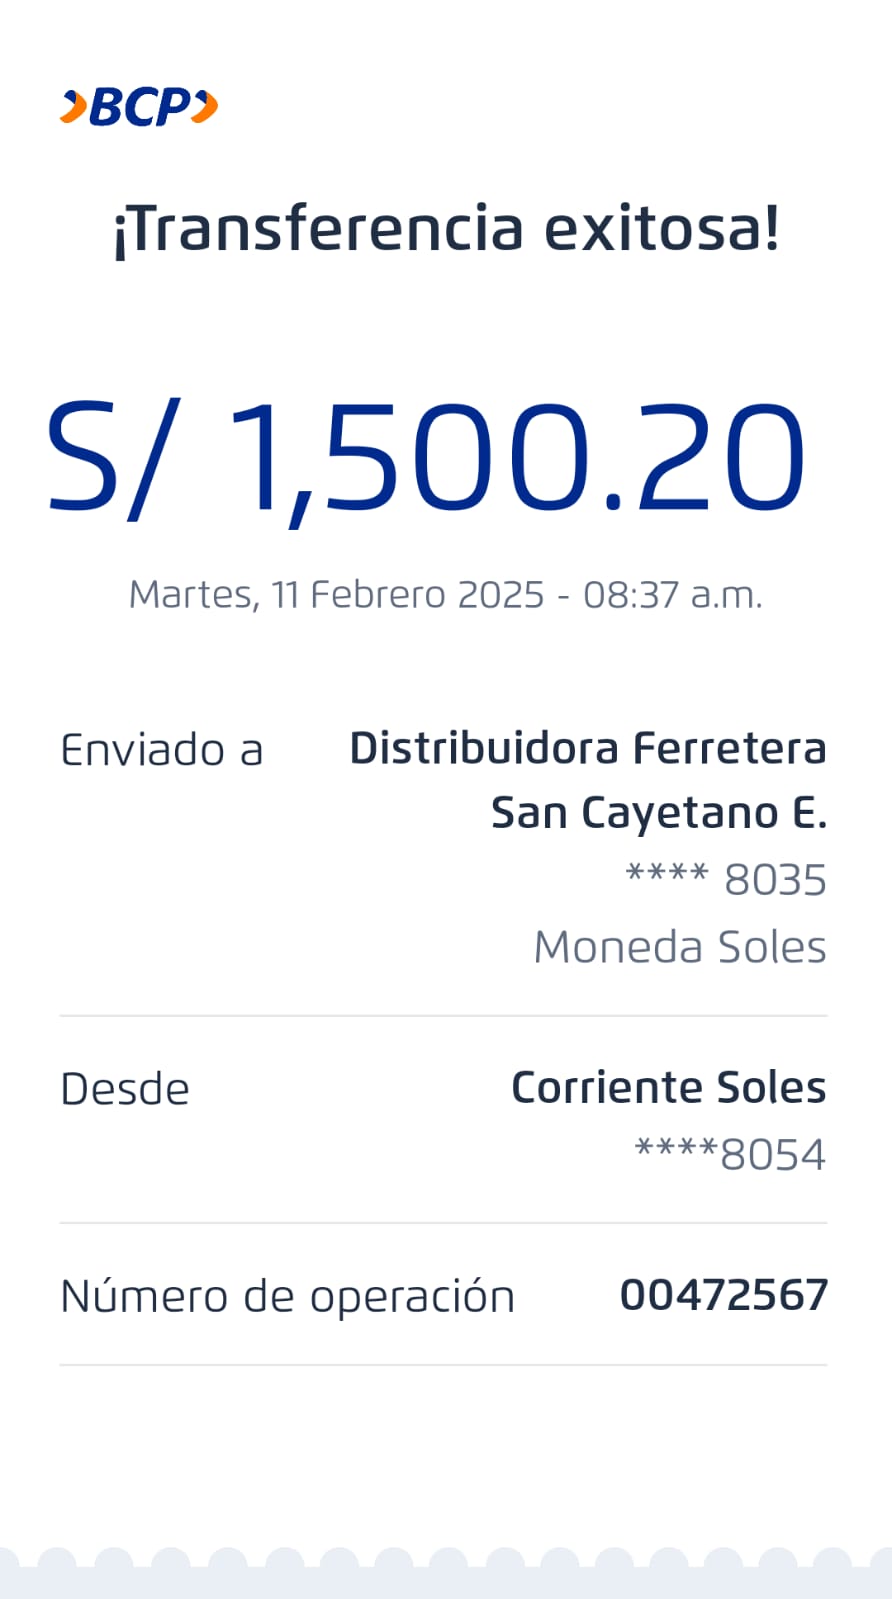The width and height of the screenshot is (892, 1599).
Task: Click the S/ currency symbol
Action: pos(112,458)
